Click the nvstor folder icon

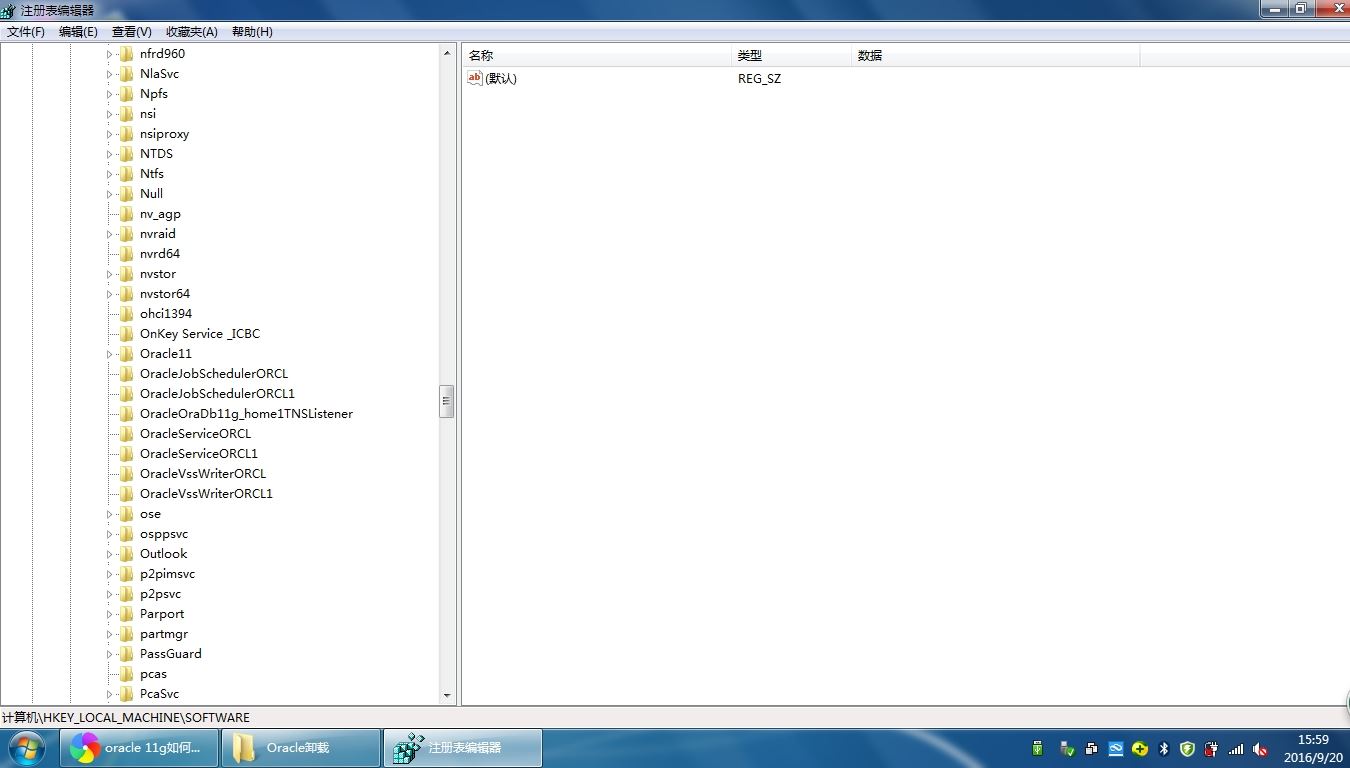(126, 274)
